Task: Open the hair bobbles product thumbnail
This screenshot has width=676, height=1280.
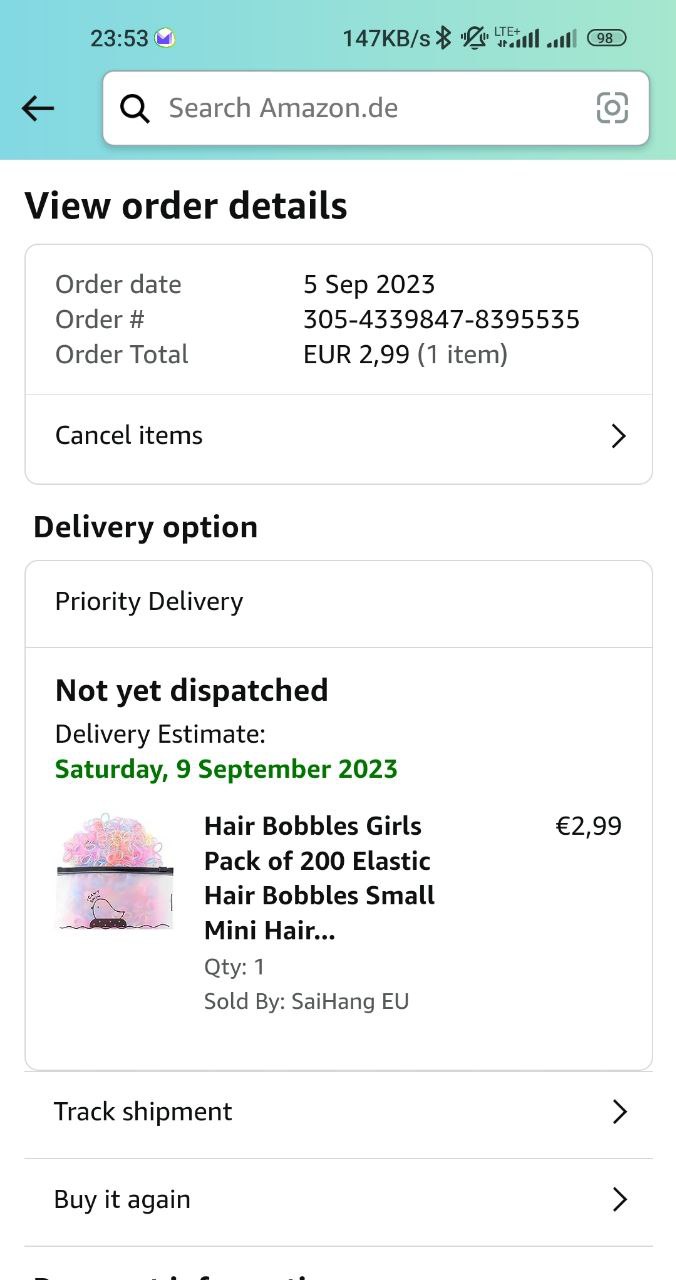Action: click(115, 873)
